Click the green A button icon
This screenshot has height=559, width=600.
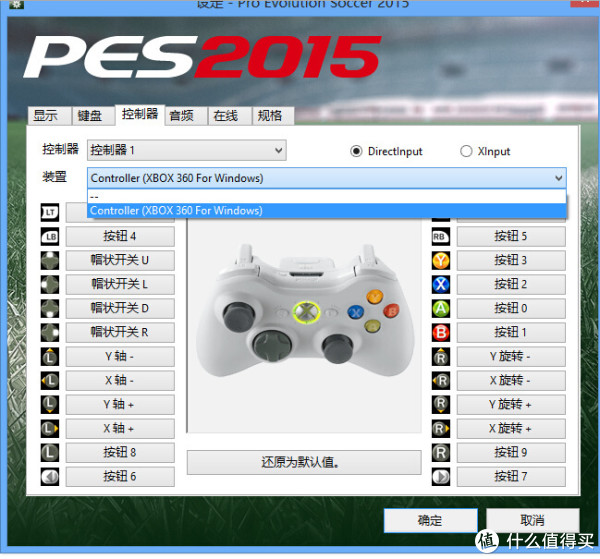441,309
